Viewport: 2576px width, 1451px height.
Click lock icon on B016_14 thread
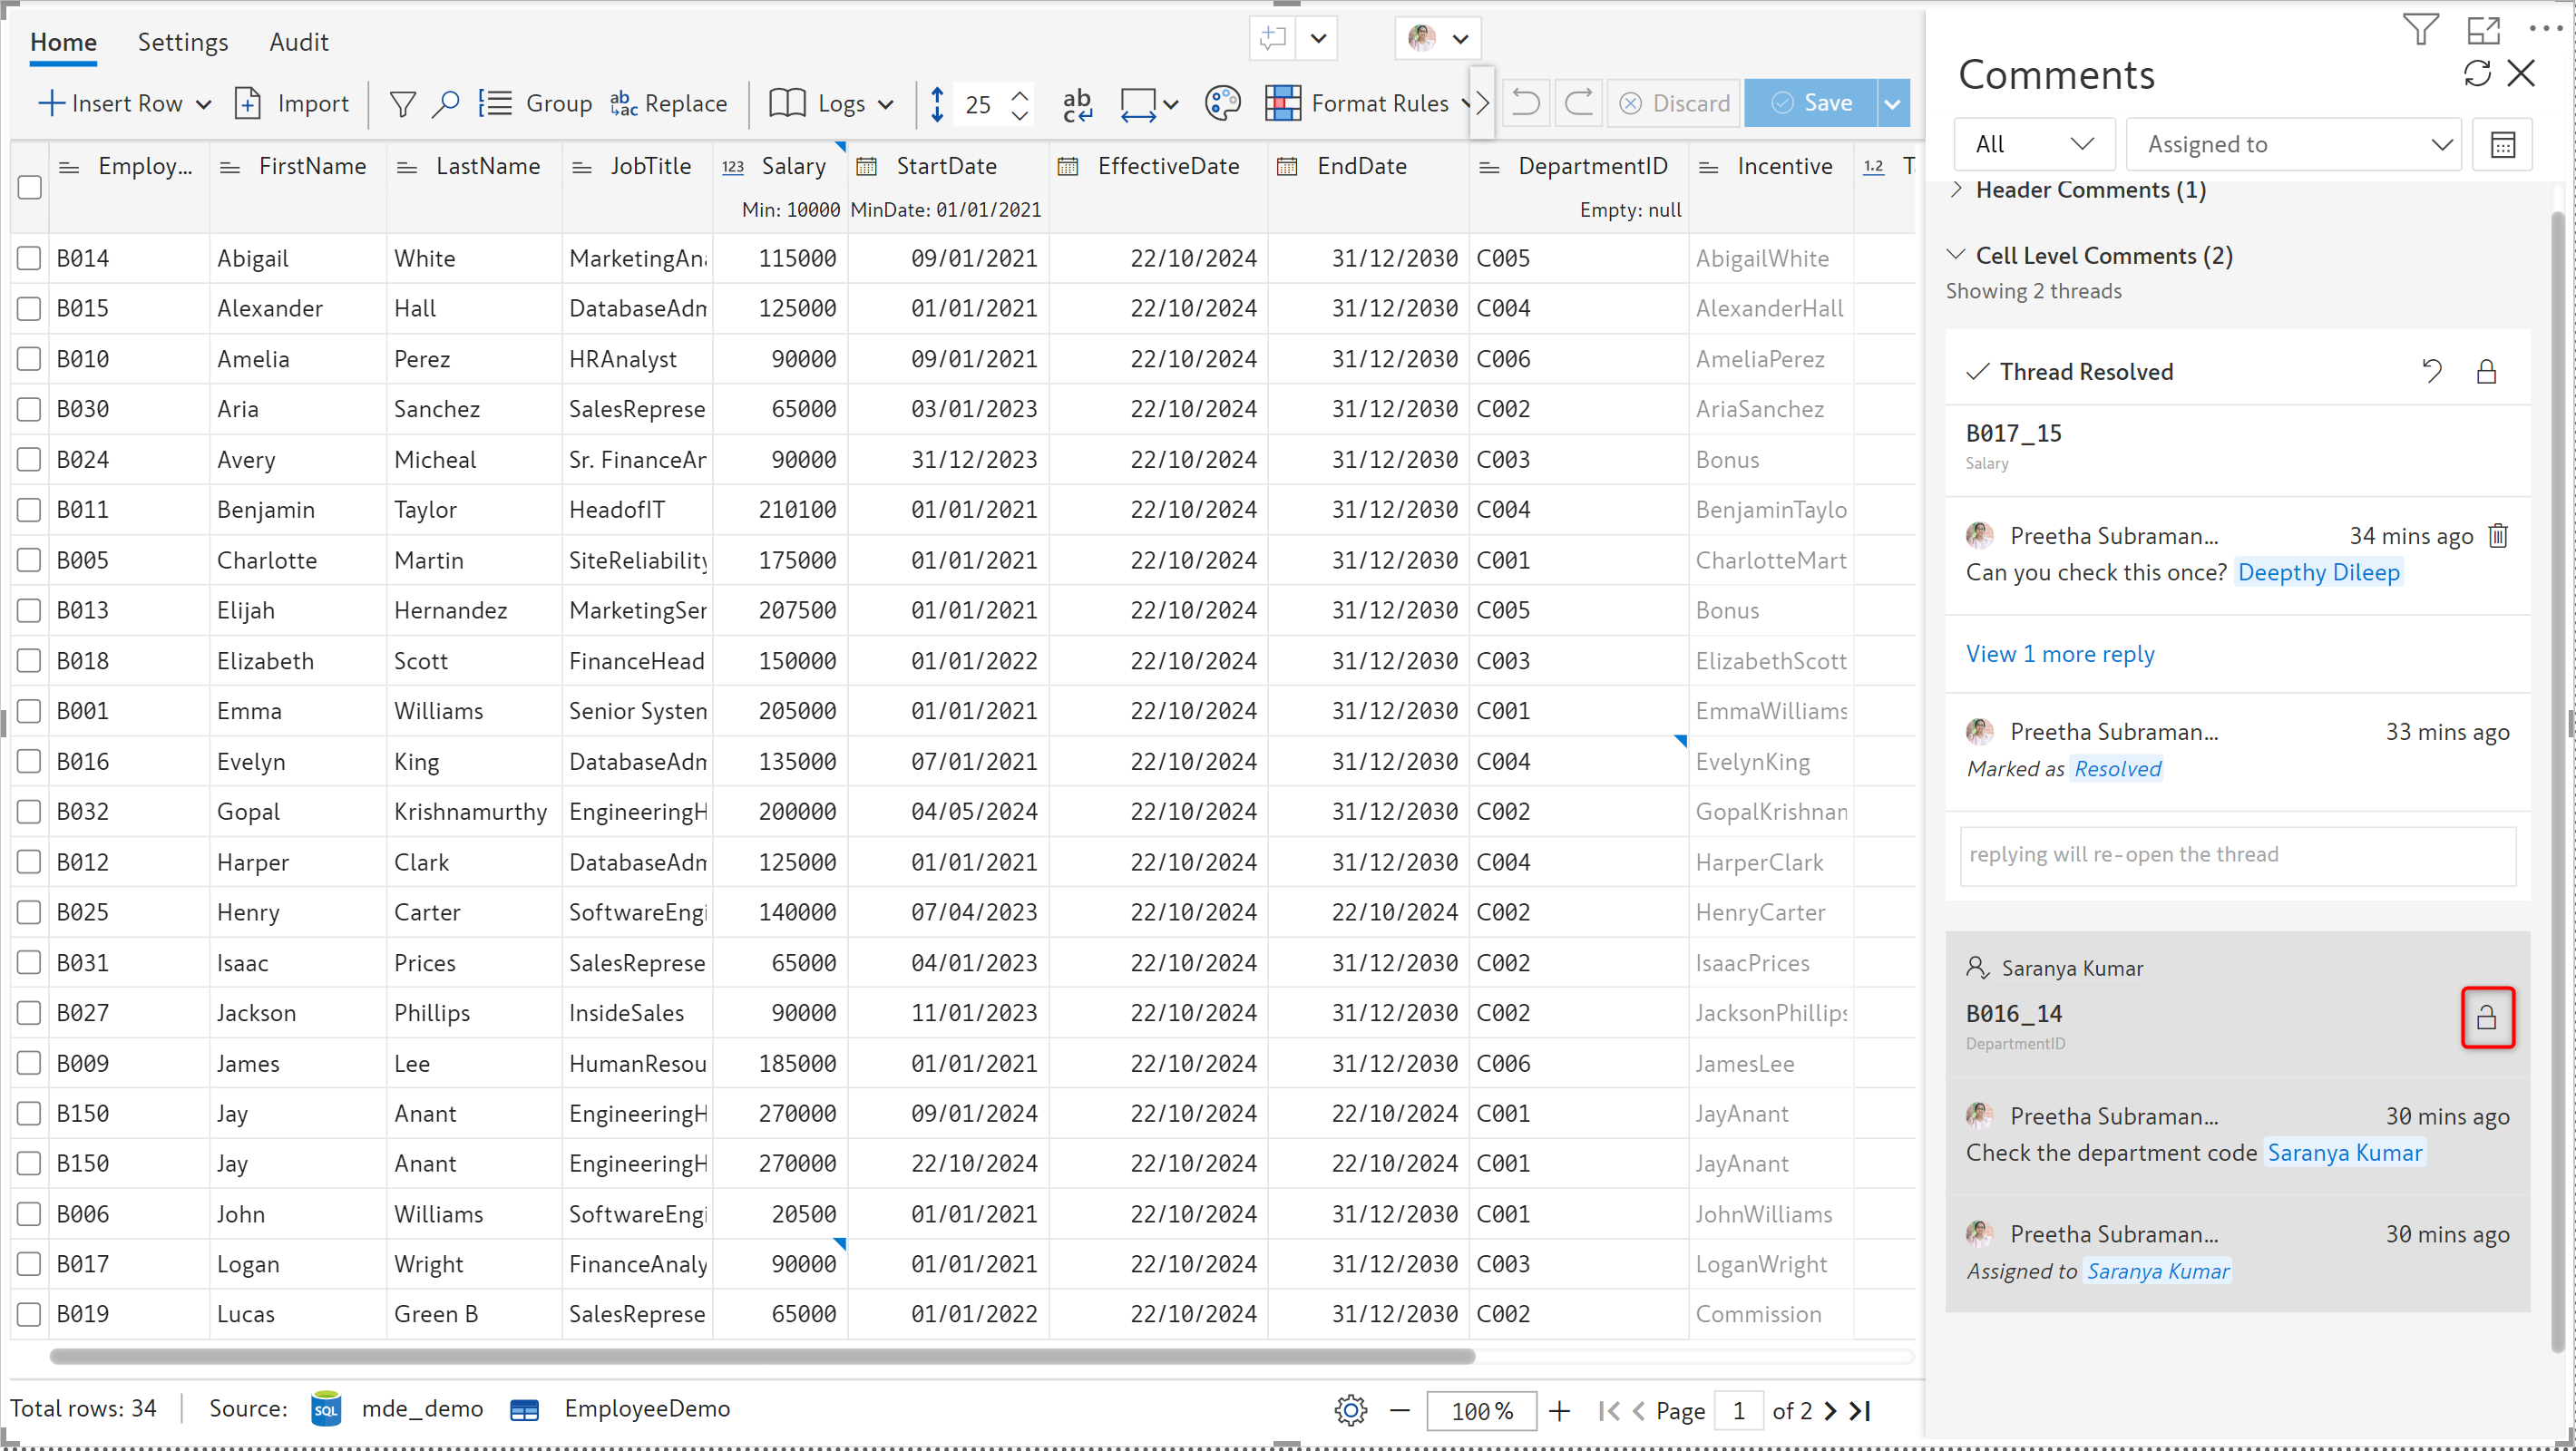click(2487, 1018)
